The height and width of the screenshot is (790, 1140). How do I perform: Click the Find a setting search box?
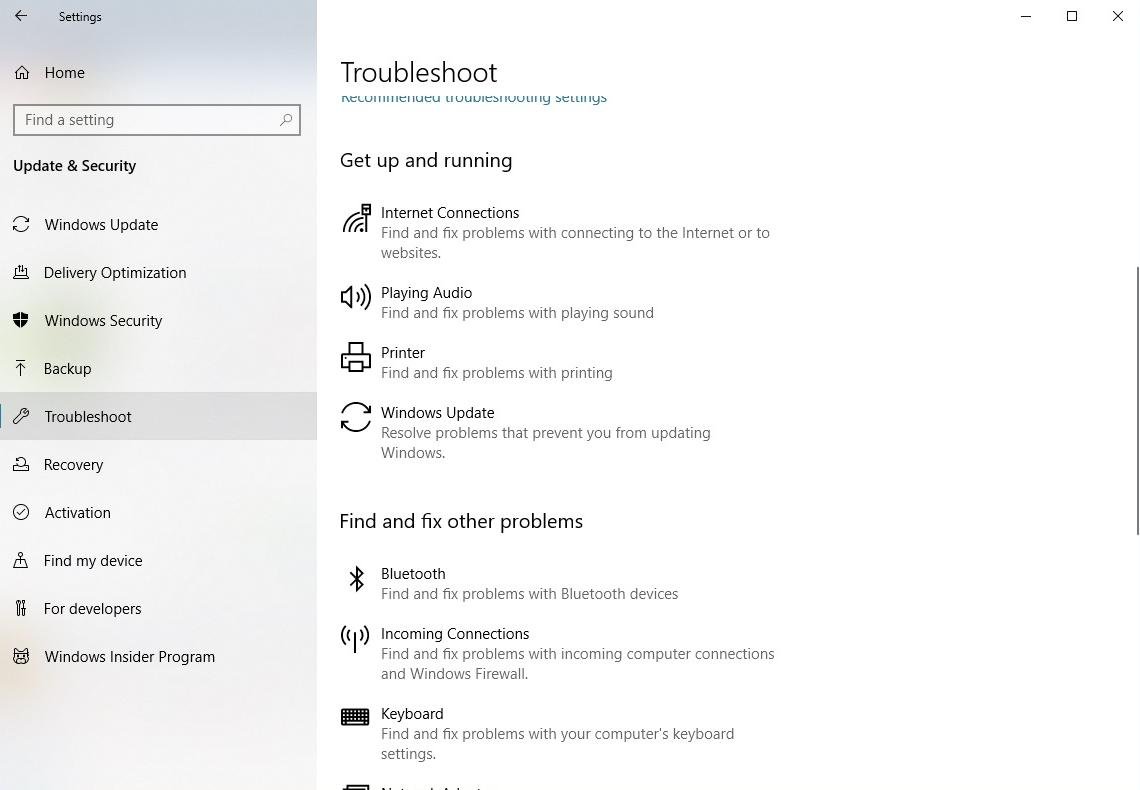pos(148,120)
